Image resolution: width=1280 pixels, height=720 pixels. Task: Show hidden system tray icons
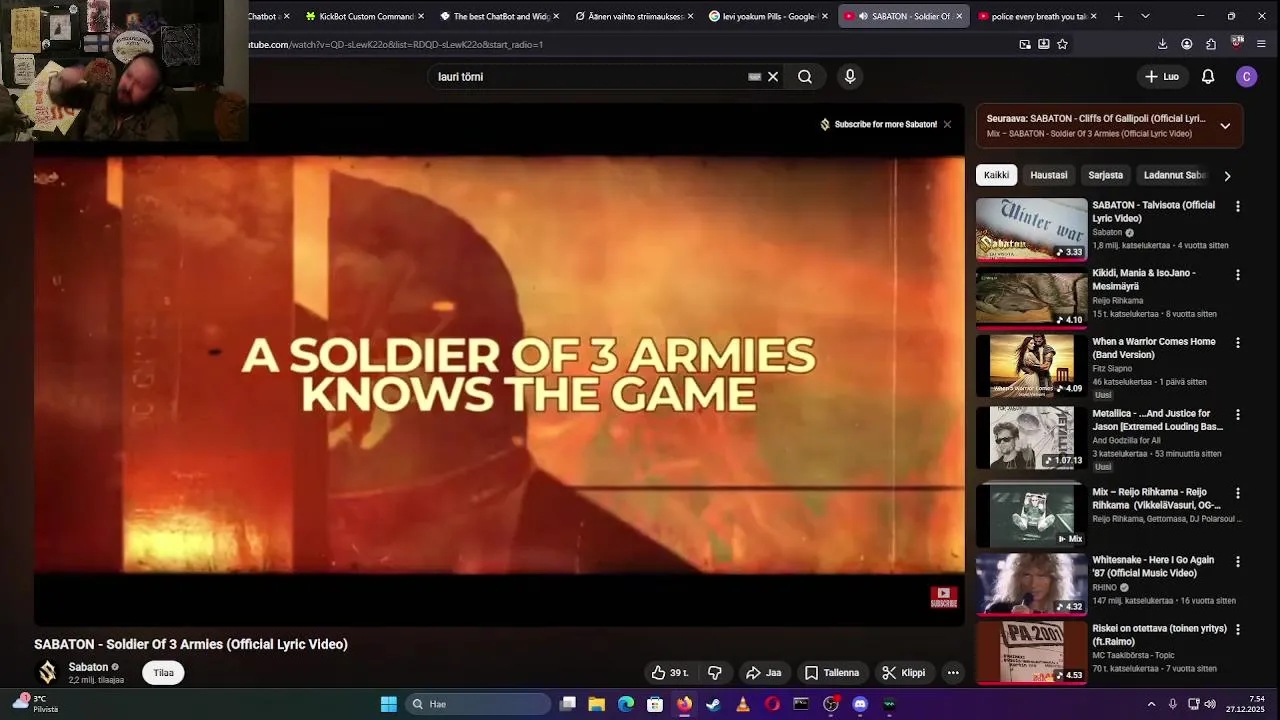(1151, 704)
